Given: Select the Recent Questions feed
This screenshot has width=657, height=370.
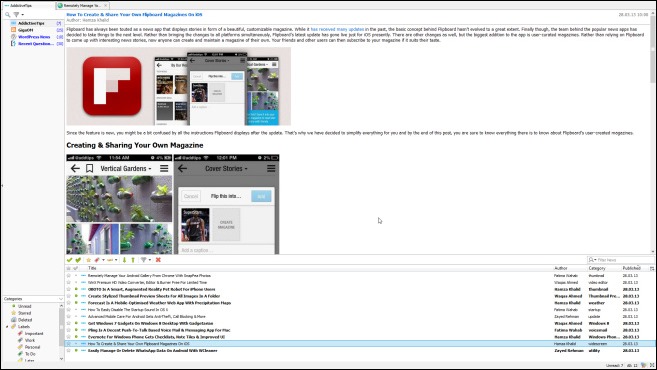Looking at the screenshot, I should 35,44.
